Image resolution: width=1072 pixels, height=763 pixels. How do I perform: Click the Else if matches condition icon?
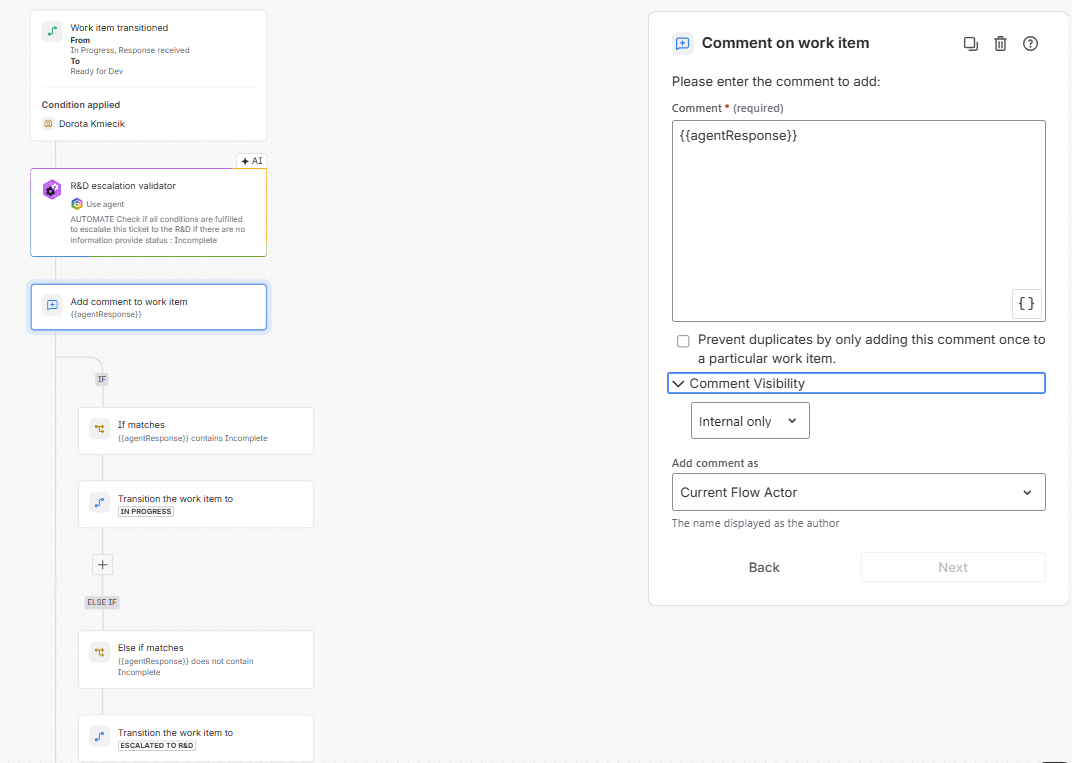[99, 652]
